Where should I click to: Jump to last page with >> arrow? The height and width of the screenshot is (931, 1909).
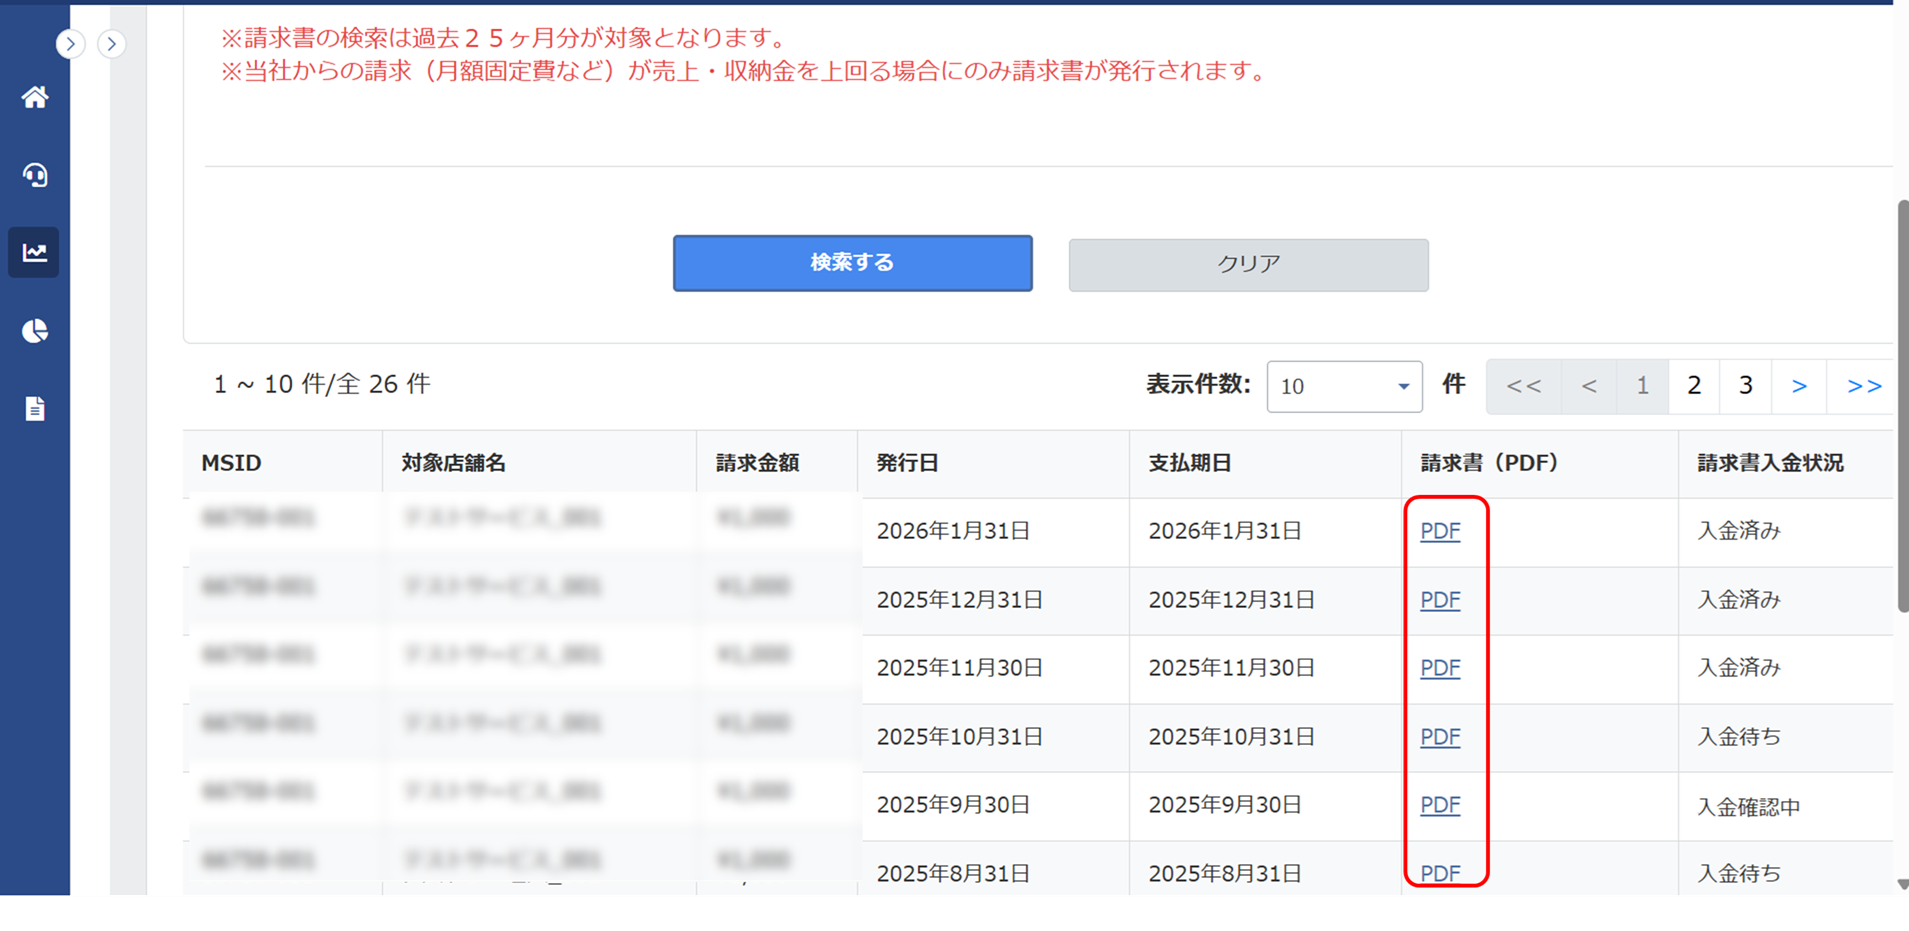[x=1863, y=386]
